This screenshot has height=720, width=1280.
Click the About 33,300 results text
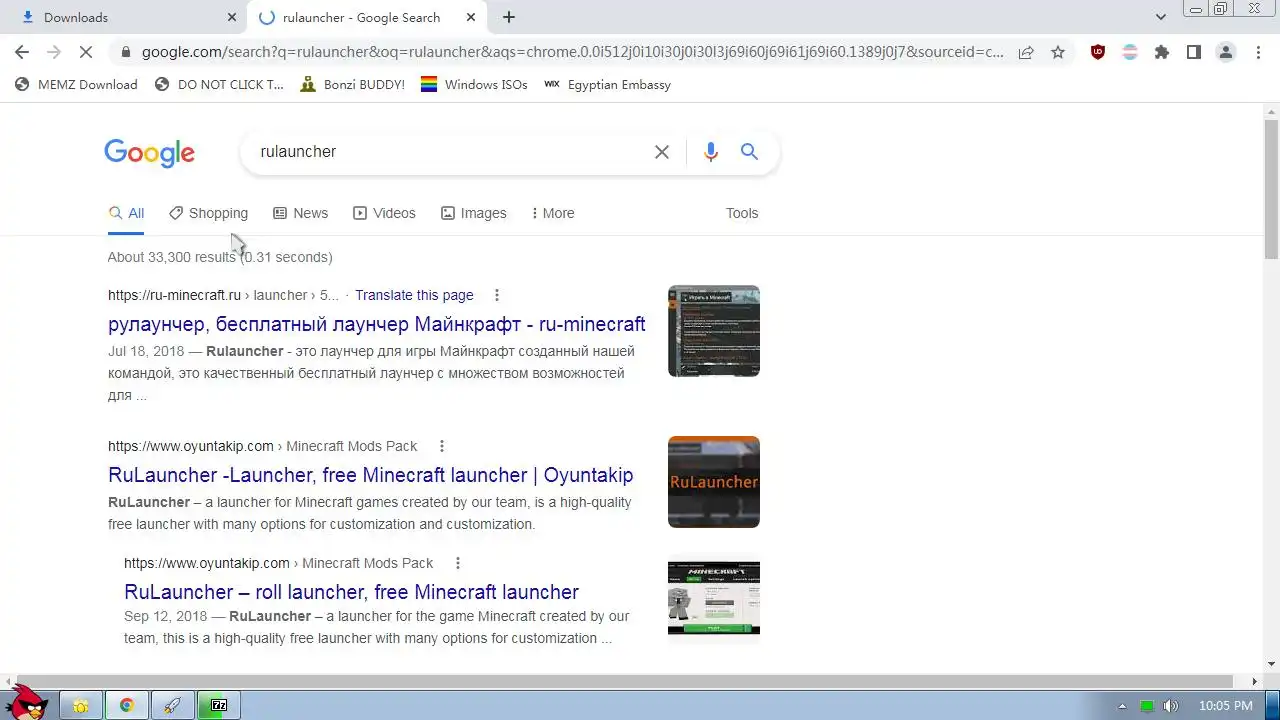(x=220, y=257)
